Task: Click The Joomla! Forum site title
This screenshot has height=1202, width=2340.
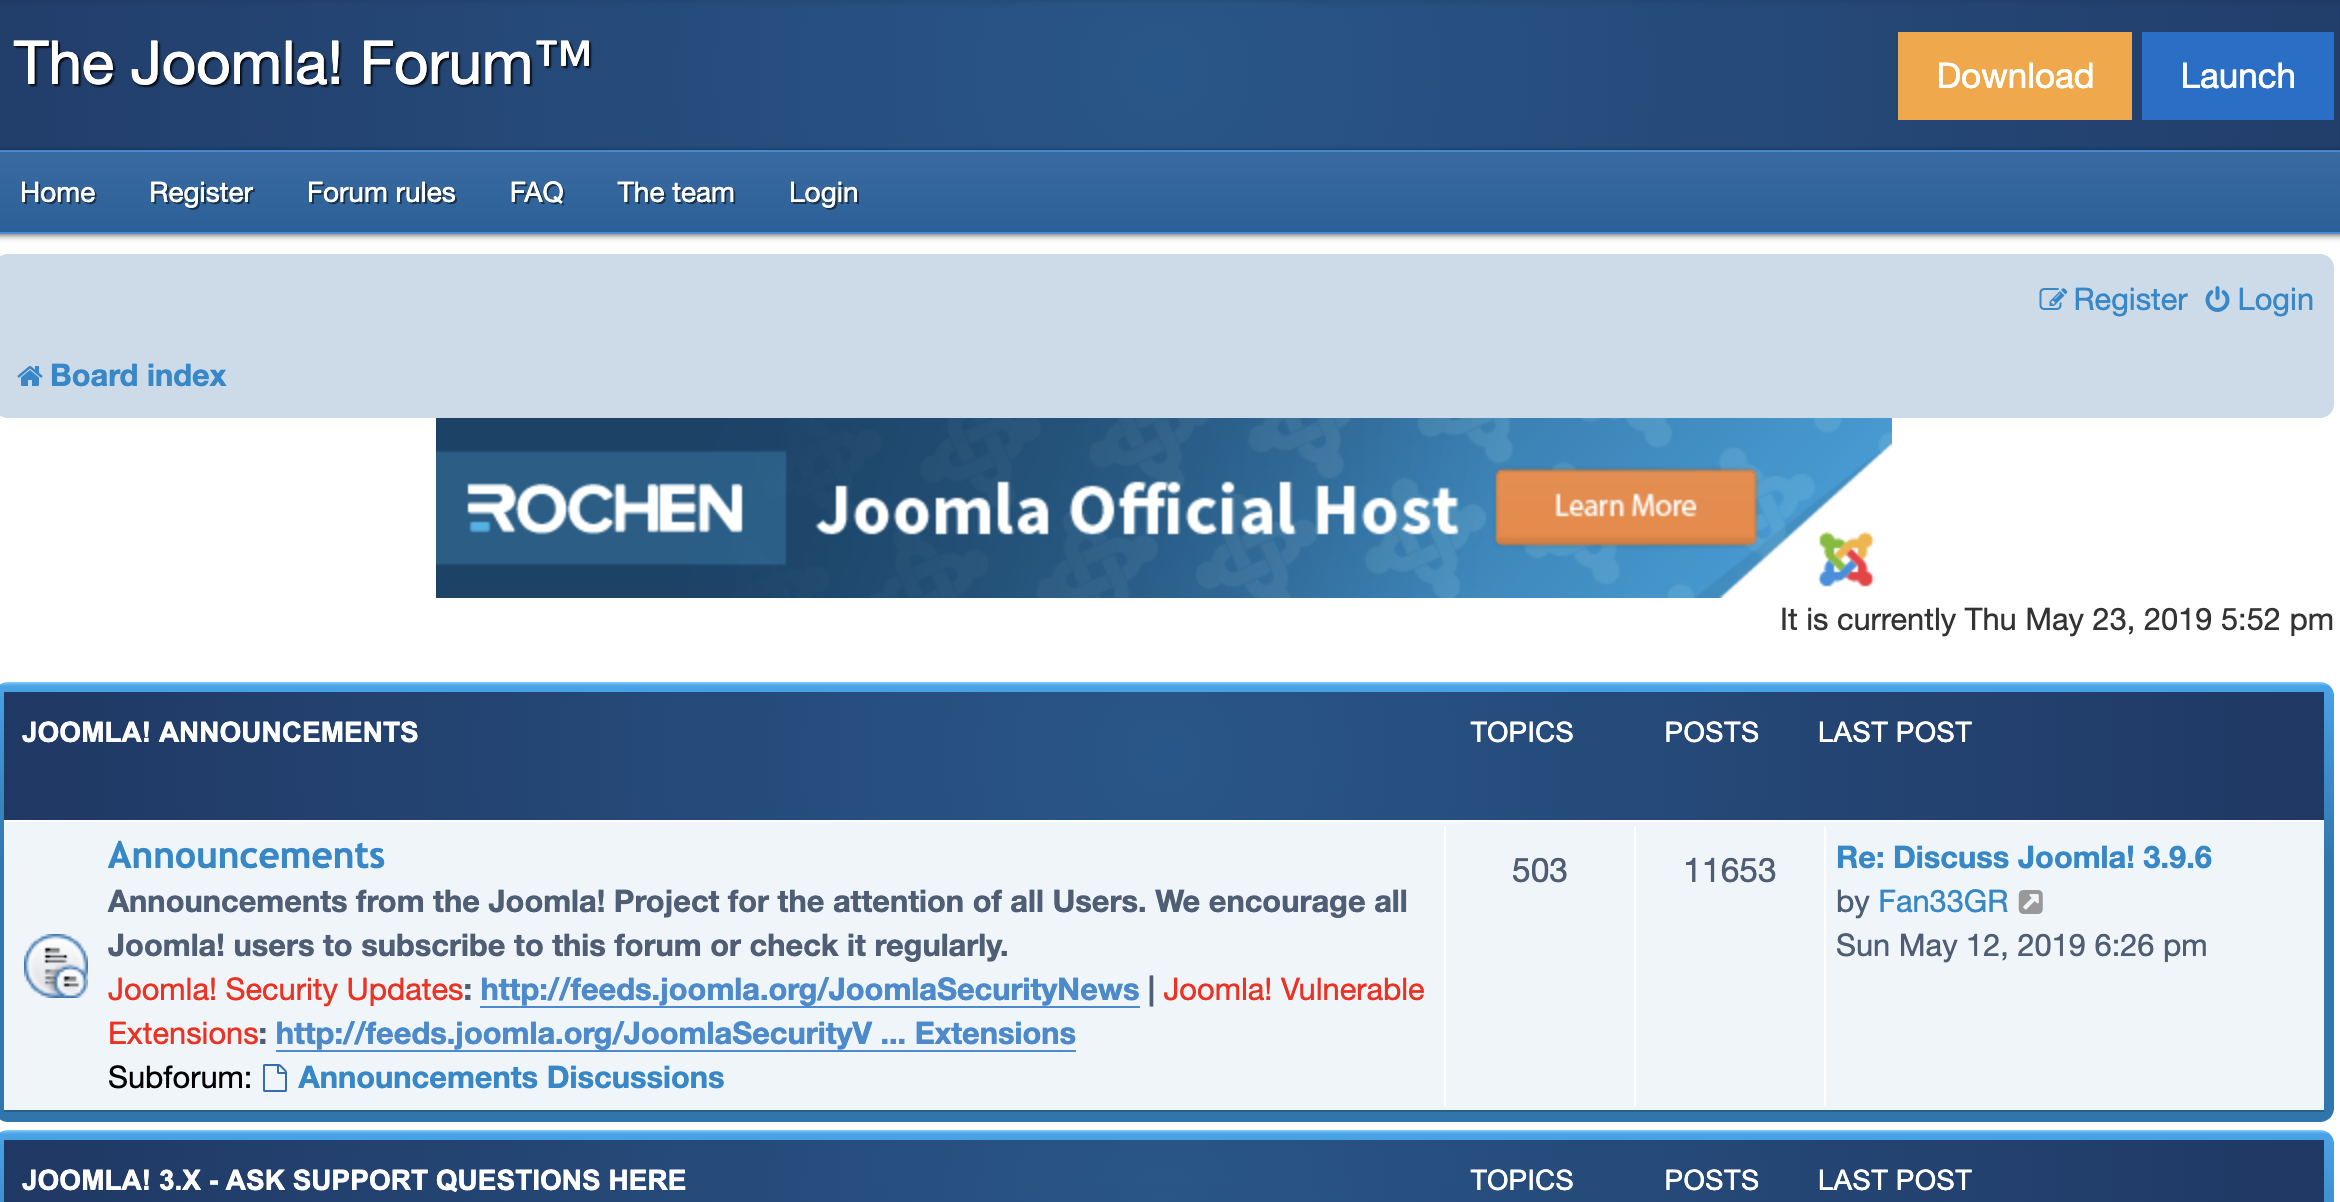Action: click(x=302, y=64)
